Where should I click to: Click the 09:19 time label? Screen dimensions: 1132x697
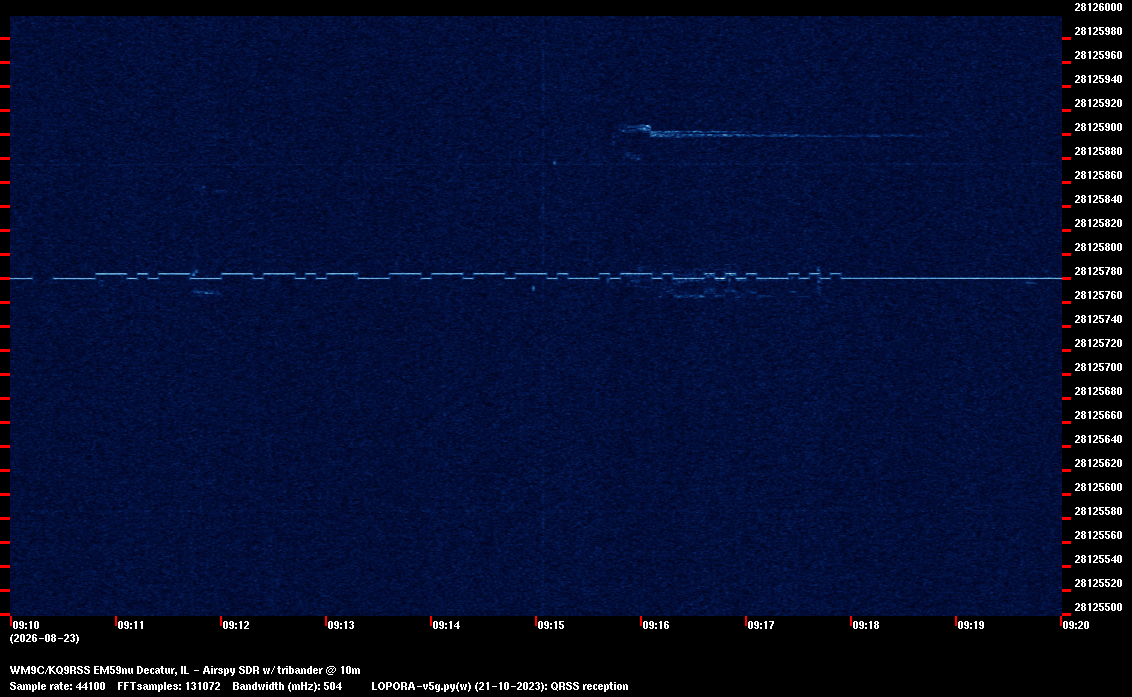tap(971, 625)
